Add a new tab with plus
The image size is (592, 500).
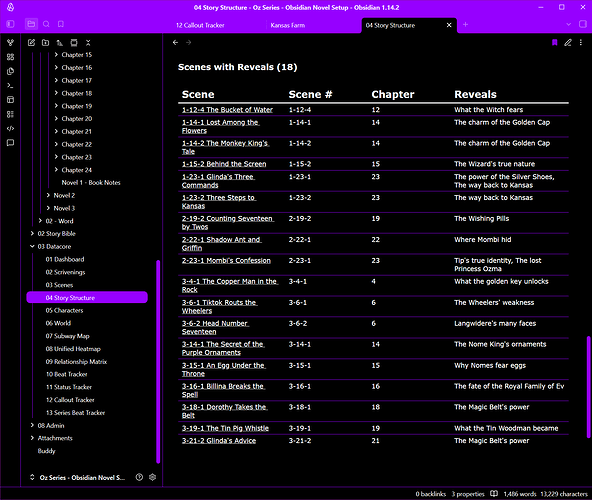click(466, 25)
